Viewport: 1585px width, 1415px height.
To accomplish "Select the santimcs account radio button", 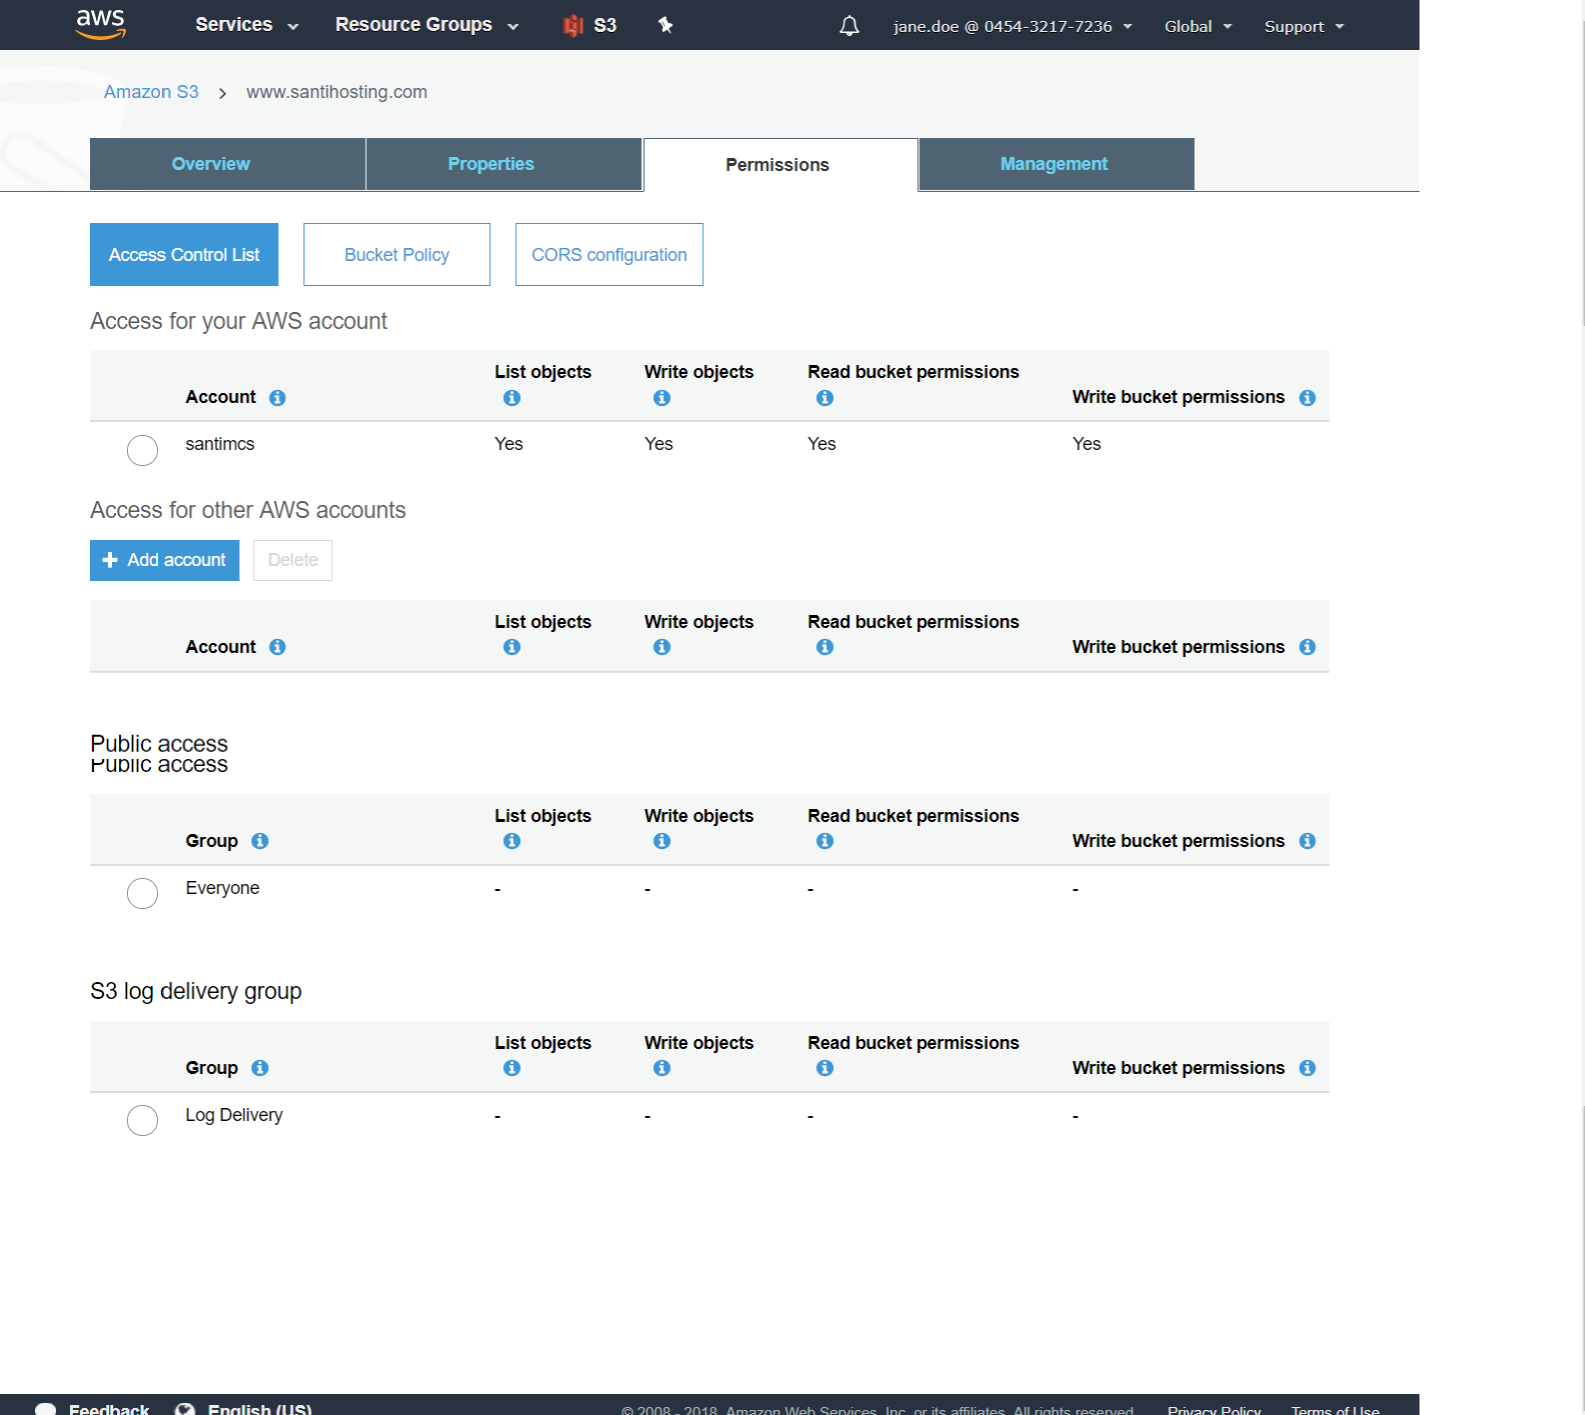I will tap(142, 450).
